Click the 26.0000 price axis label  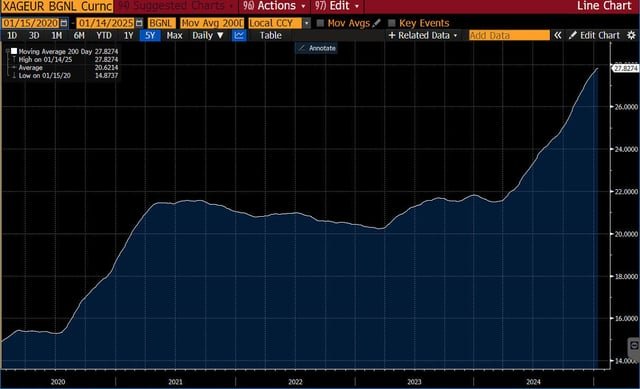coord(626,107)
